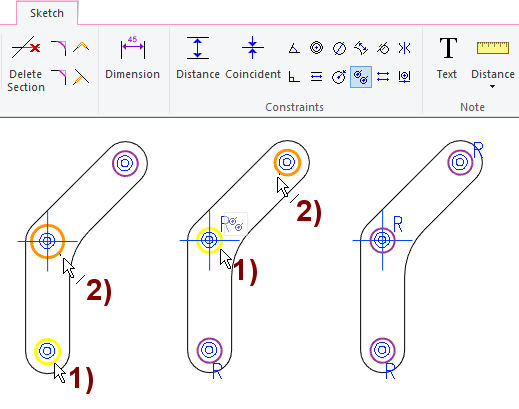519x409 pixels.
Task: Pick the arc length constraint icon
Action: (361, 48)
